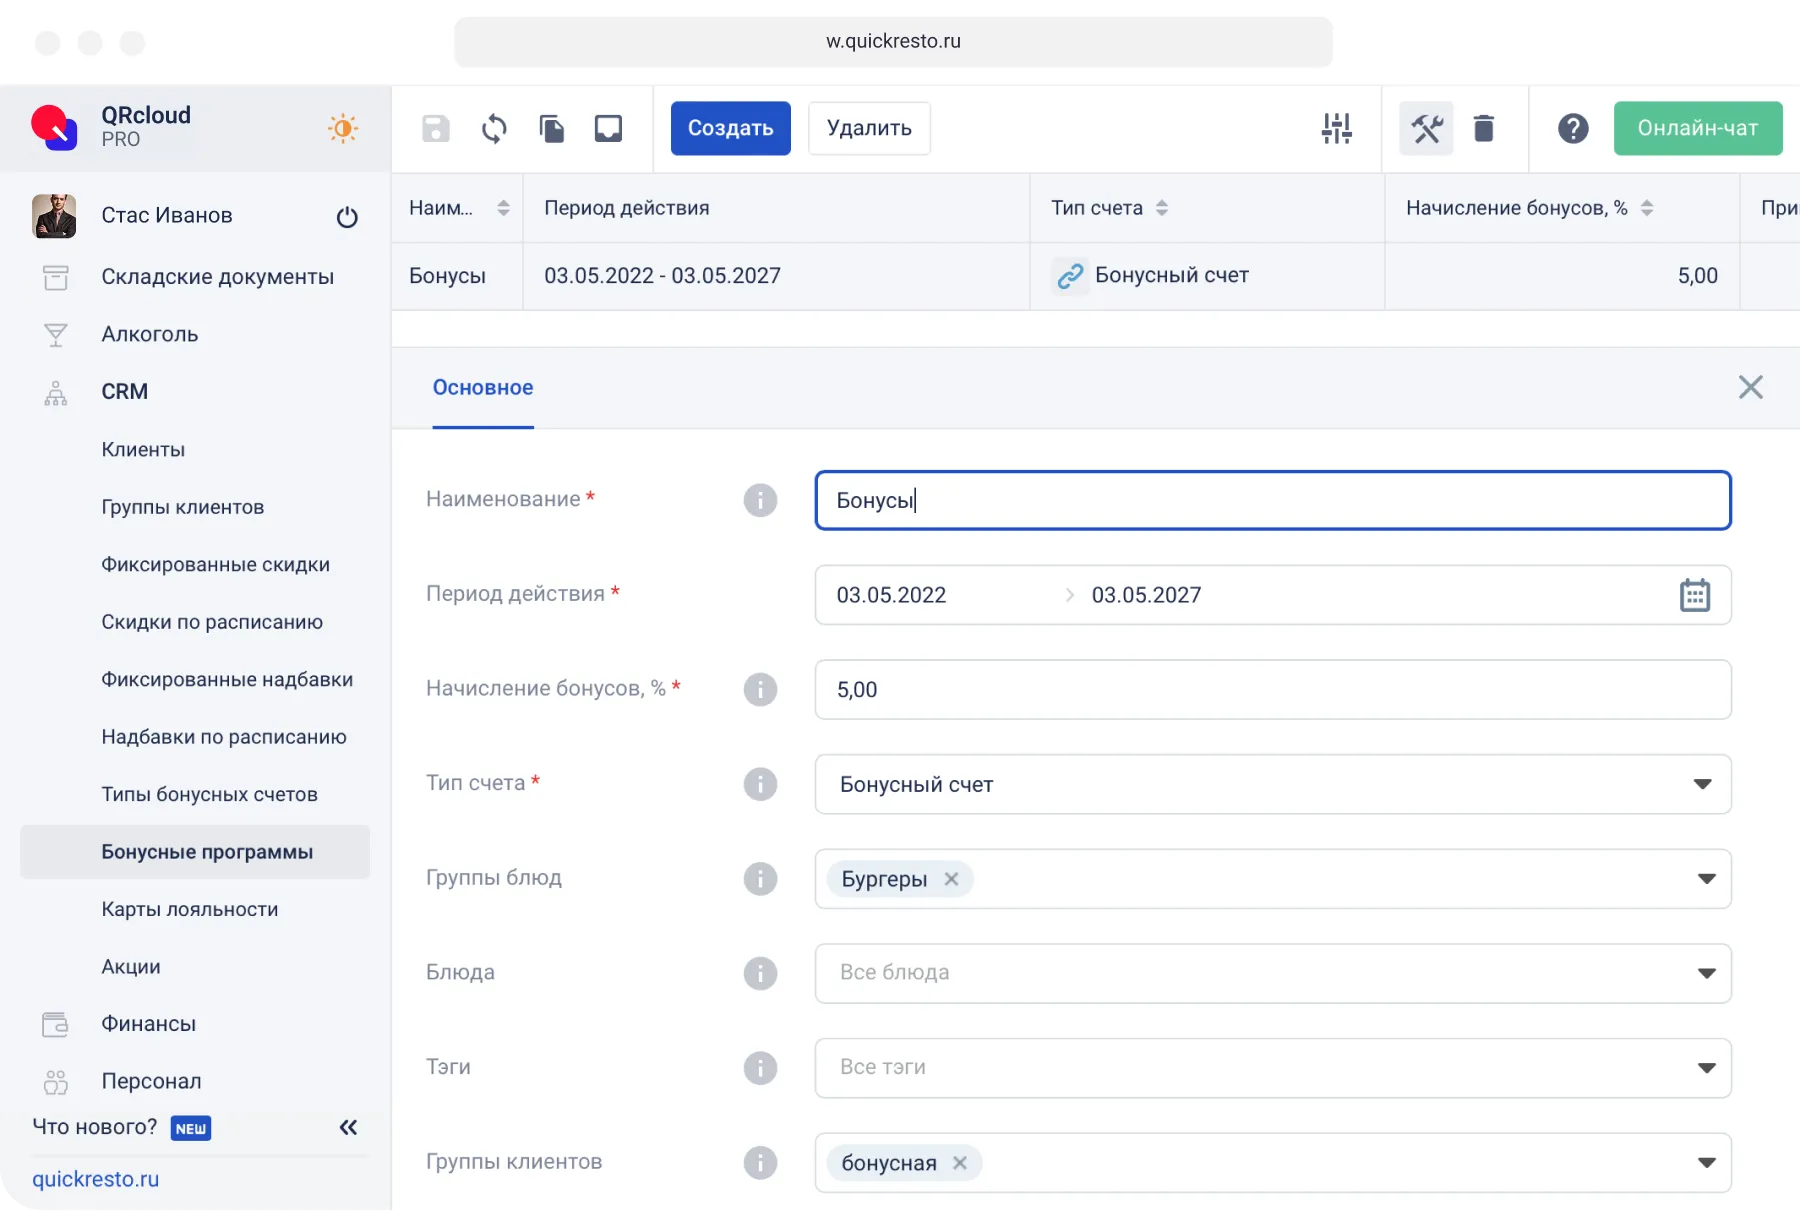
Task: Click the tools wrench and hammer icon
Action: [1426, 128]
